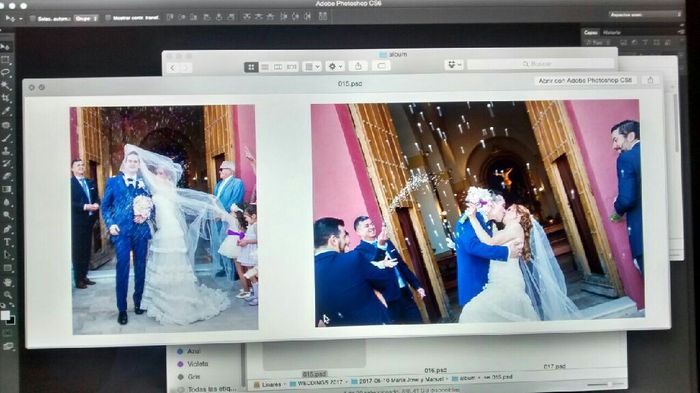Select the Clone Stamp tool
Viewport: 700px width, 393px height.
(6, 151)
